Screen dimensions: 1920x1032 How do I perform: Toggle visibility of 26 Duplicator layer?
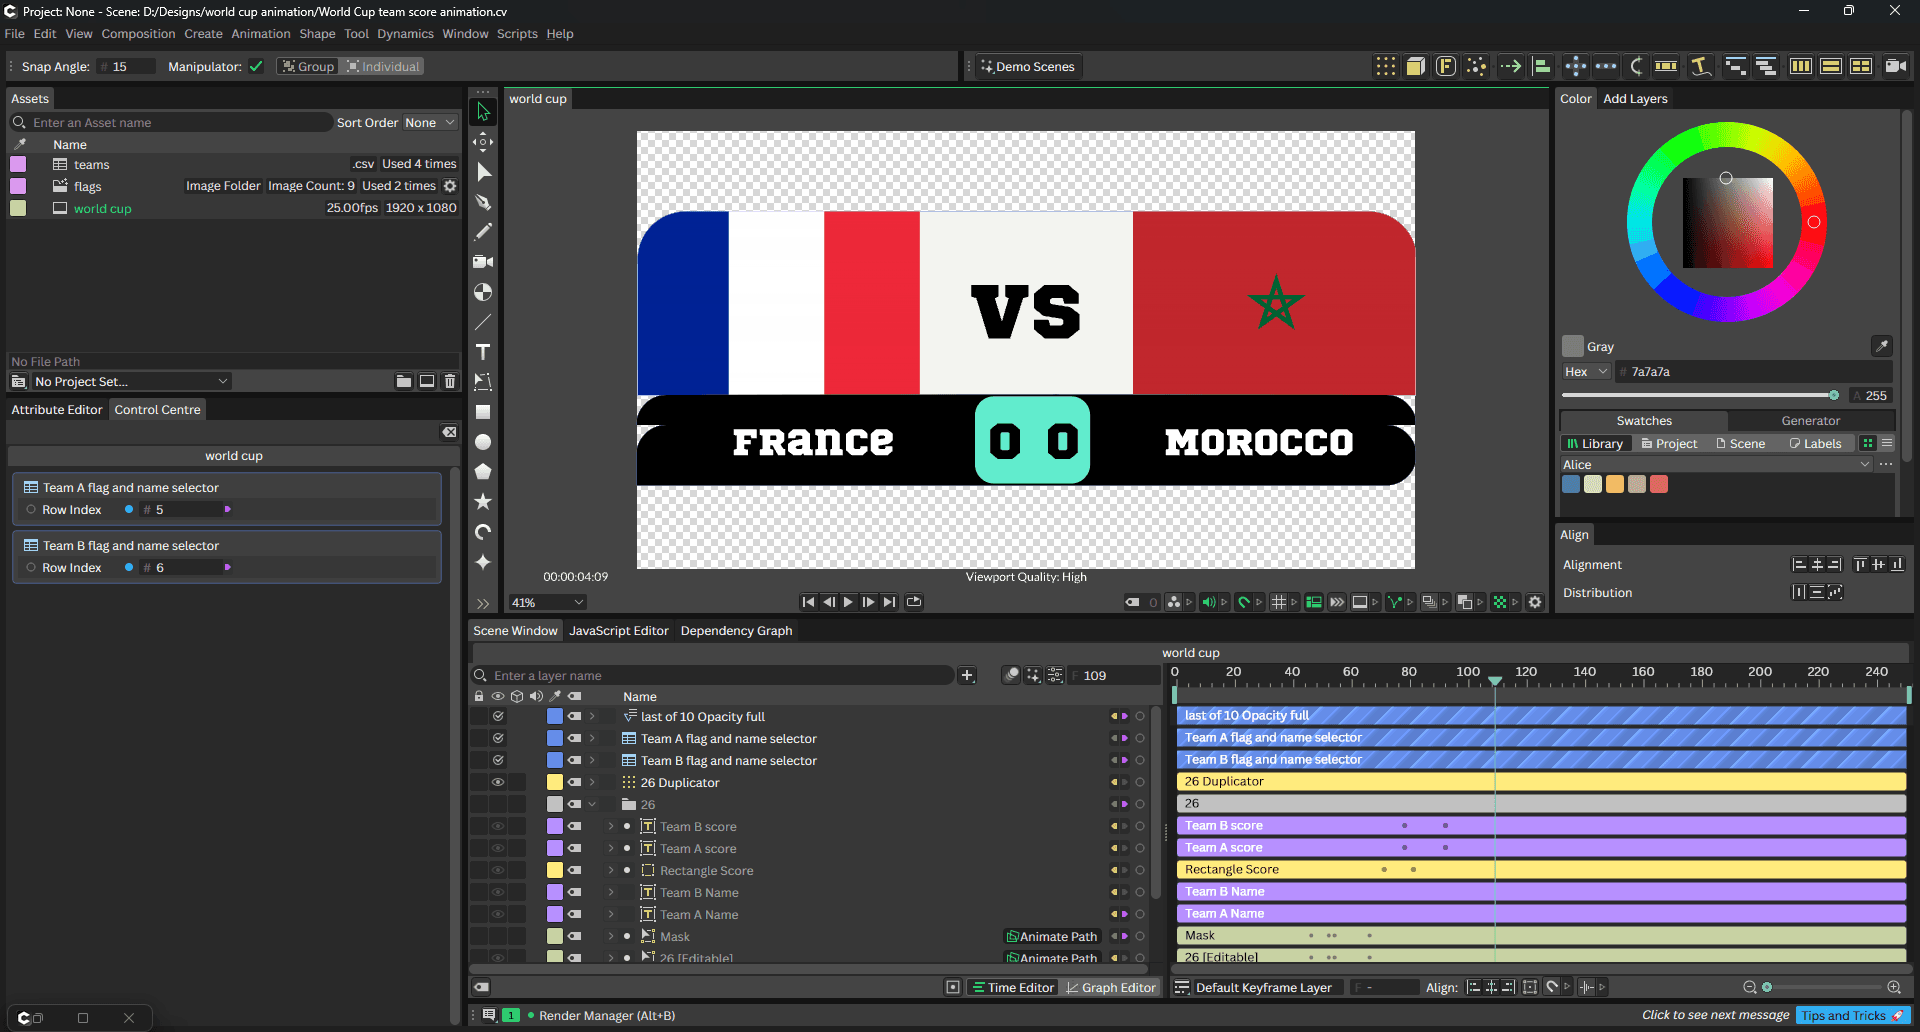click(497, 782)
